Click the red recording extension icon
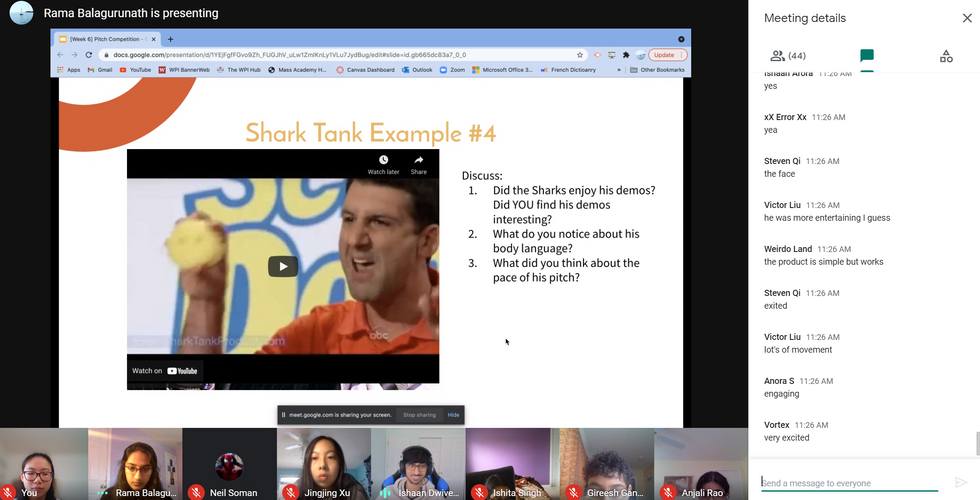The width and height of the screenshot is (980, 500). tap(598, 55)
